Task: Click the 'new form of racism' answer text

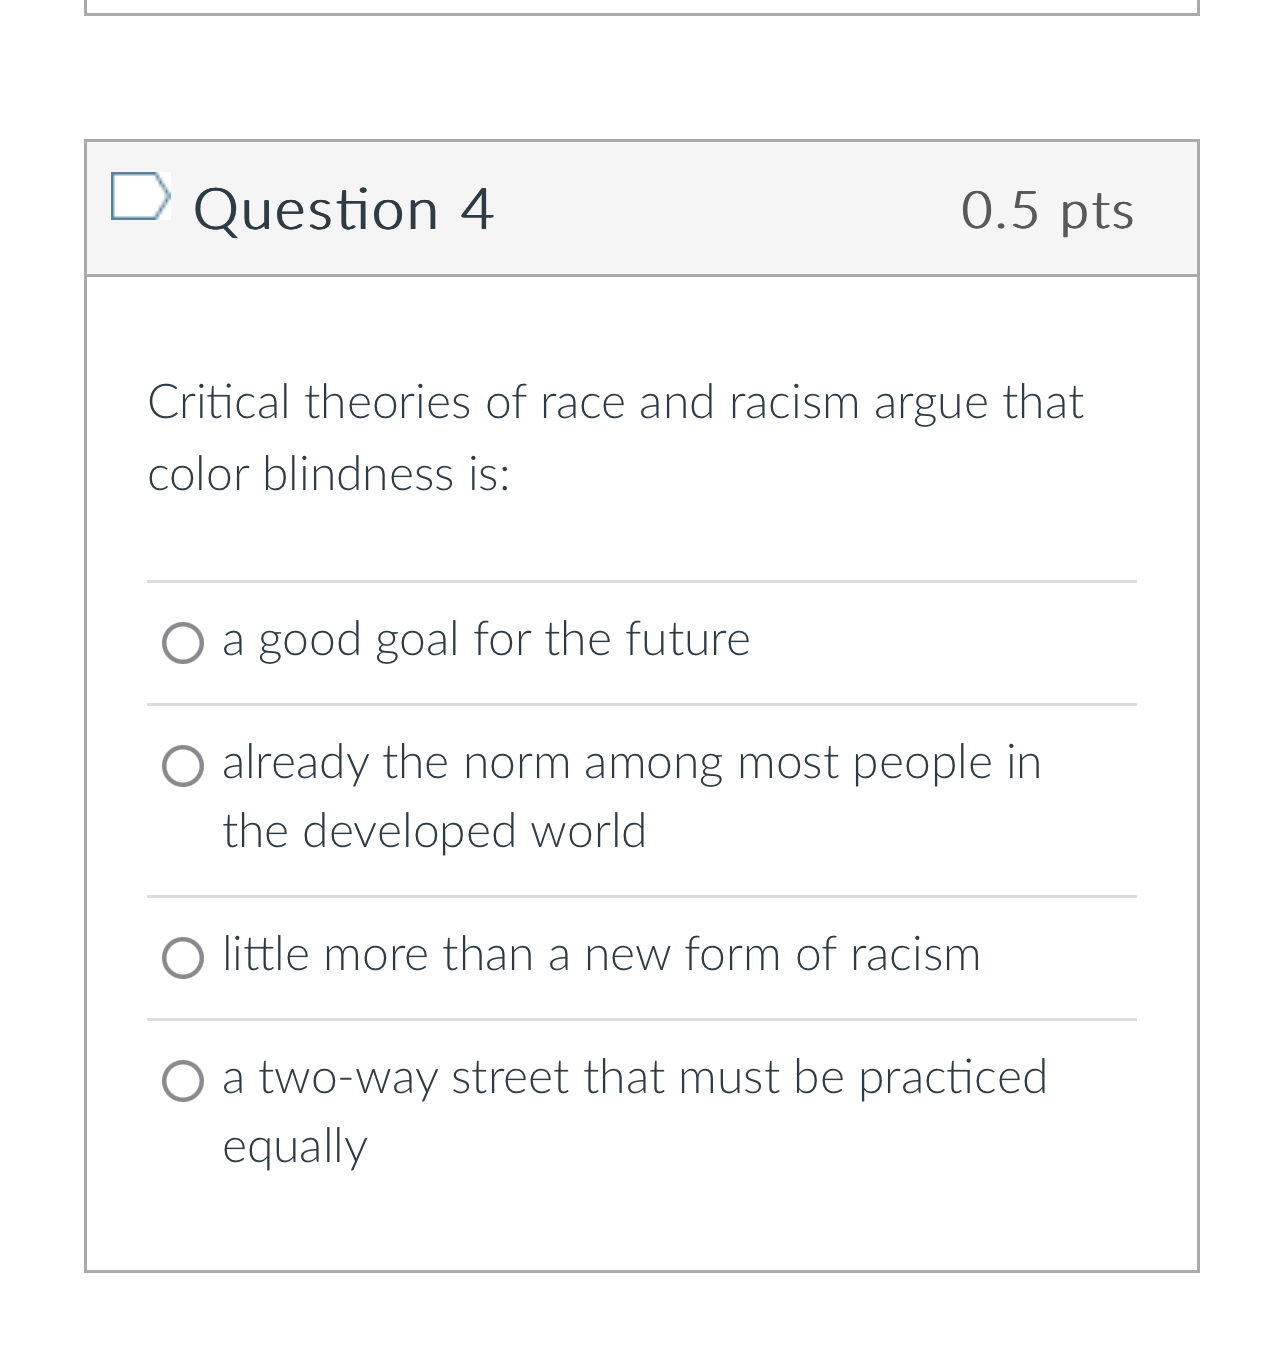Action: (x=600, y=955)
